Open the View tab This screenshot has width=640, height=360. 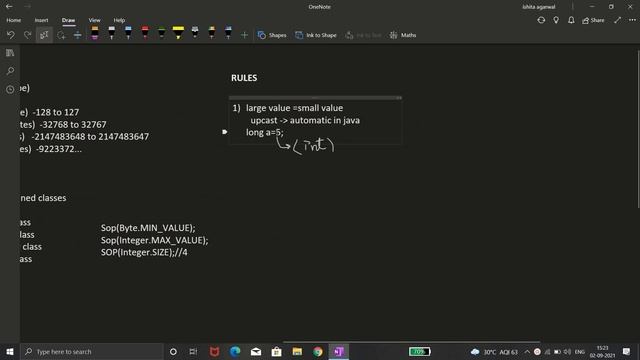[94, 20]
